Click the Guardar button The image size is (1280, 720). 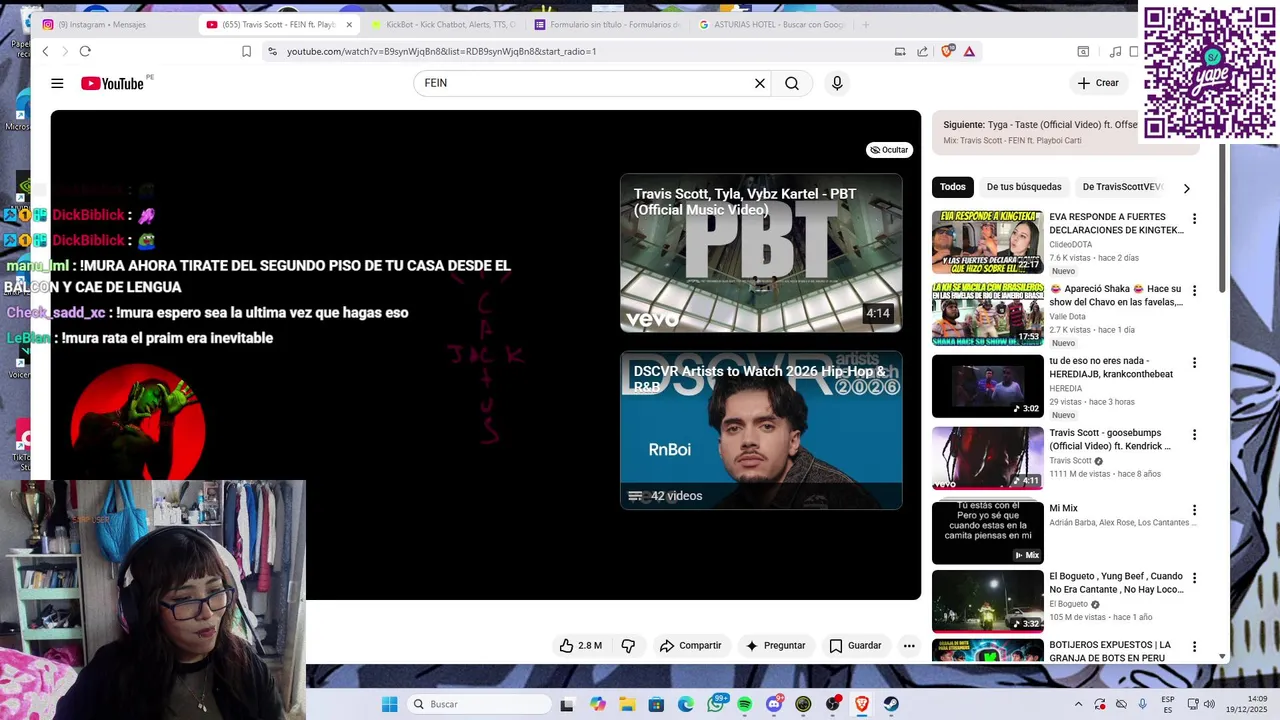pyautogui.click(x=855, y=646)
